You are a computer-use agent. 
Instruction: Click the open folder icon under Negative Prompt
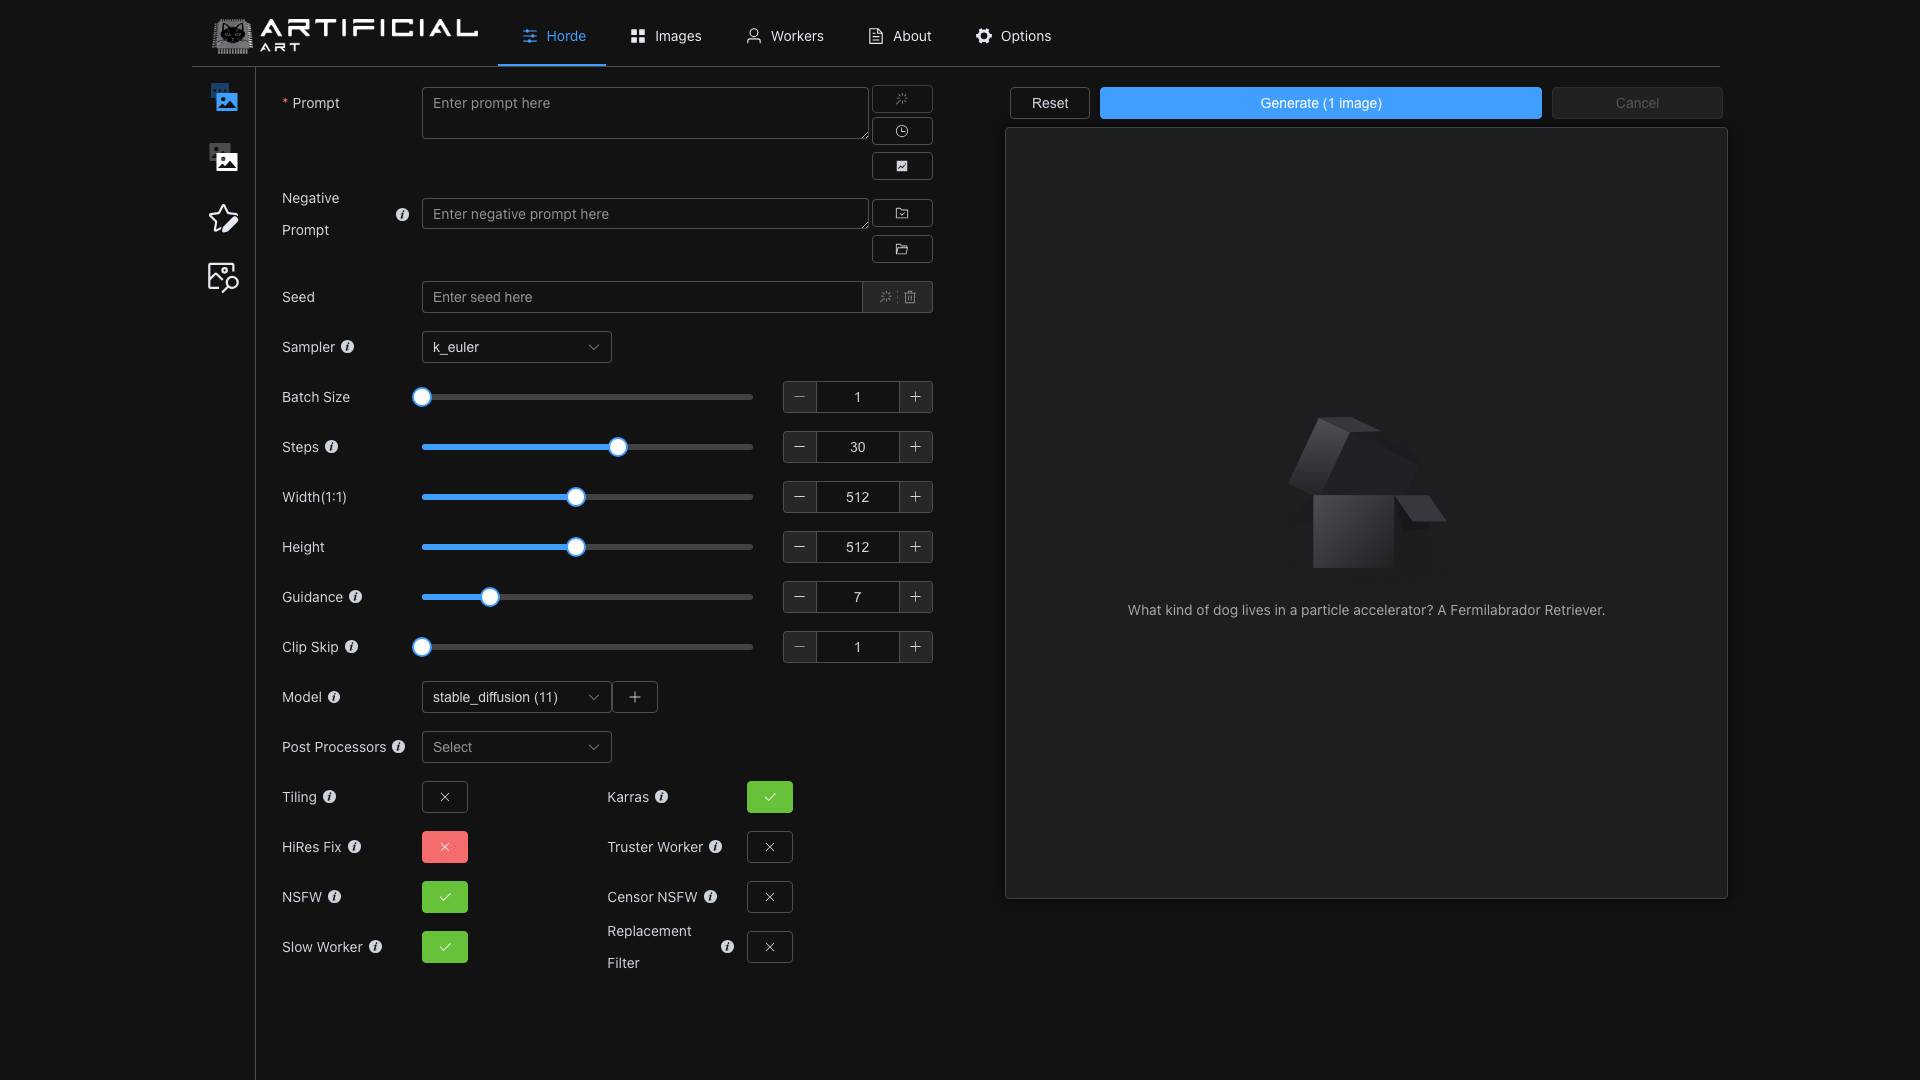902,249
